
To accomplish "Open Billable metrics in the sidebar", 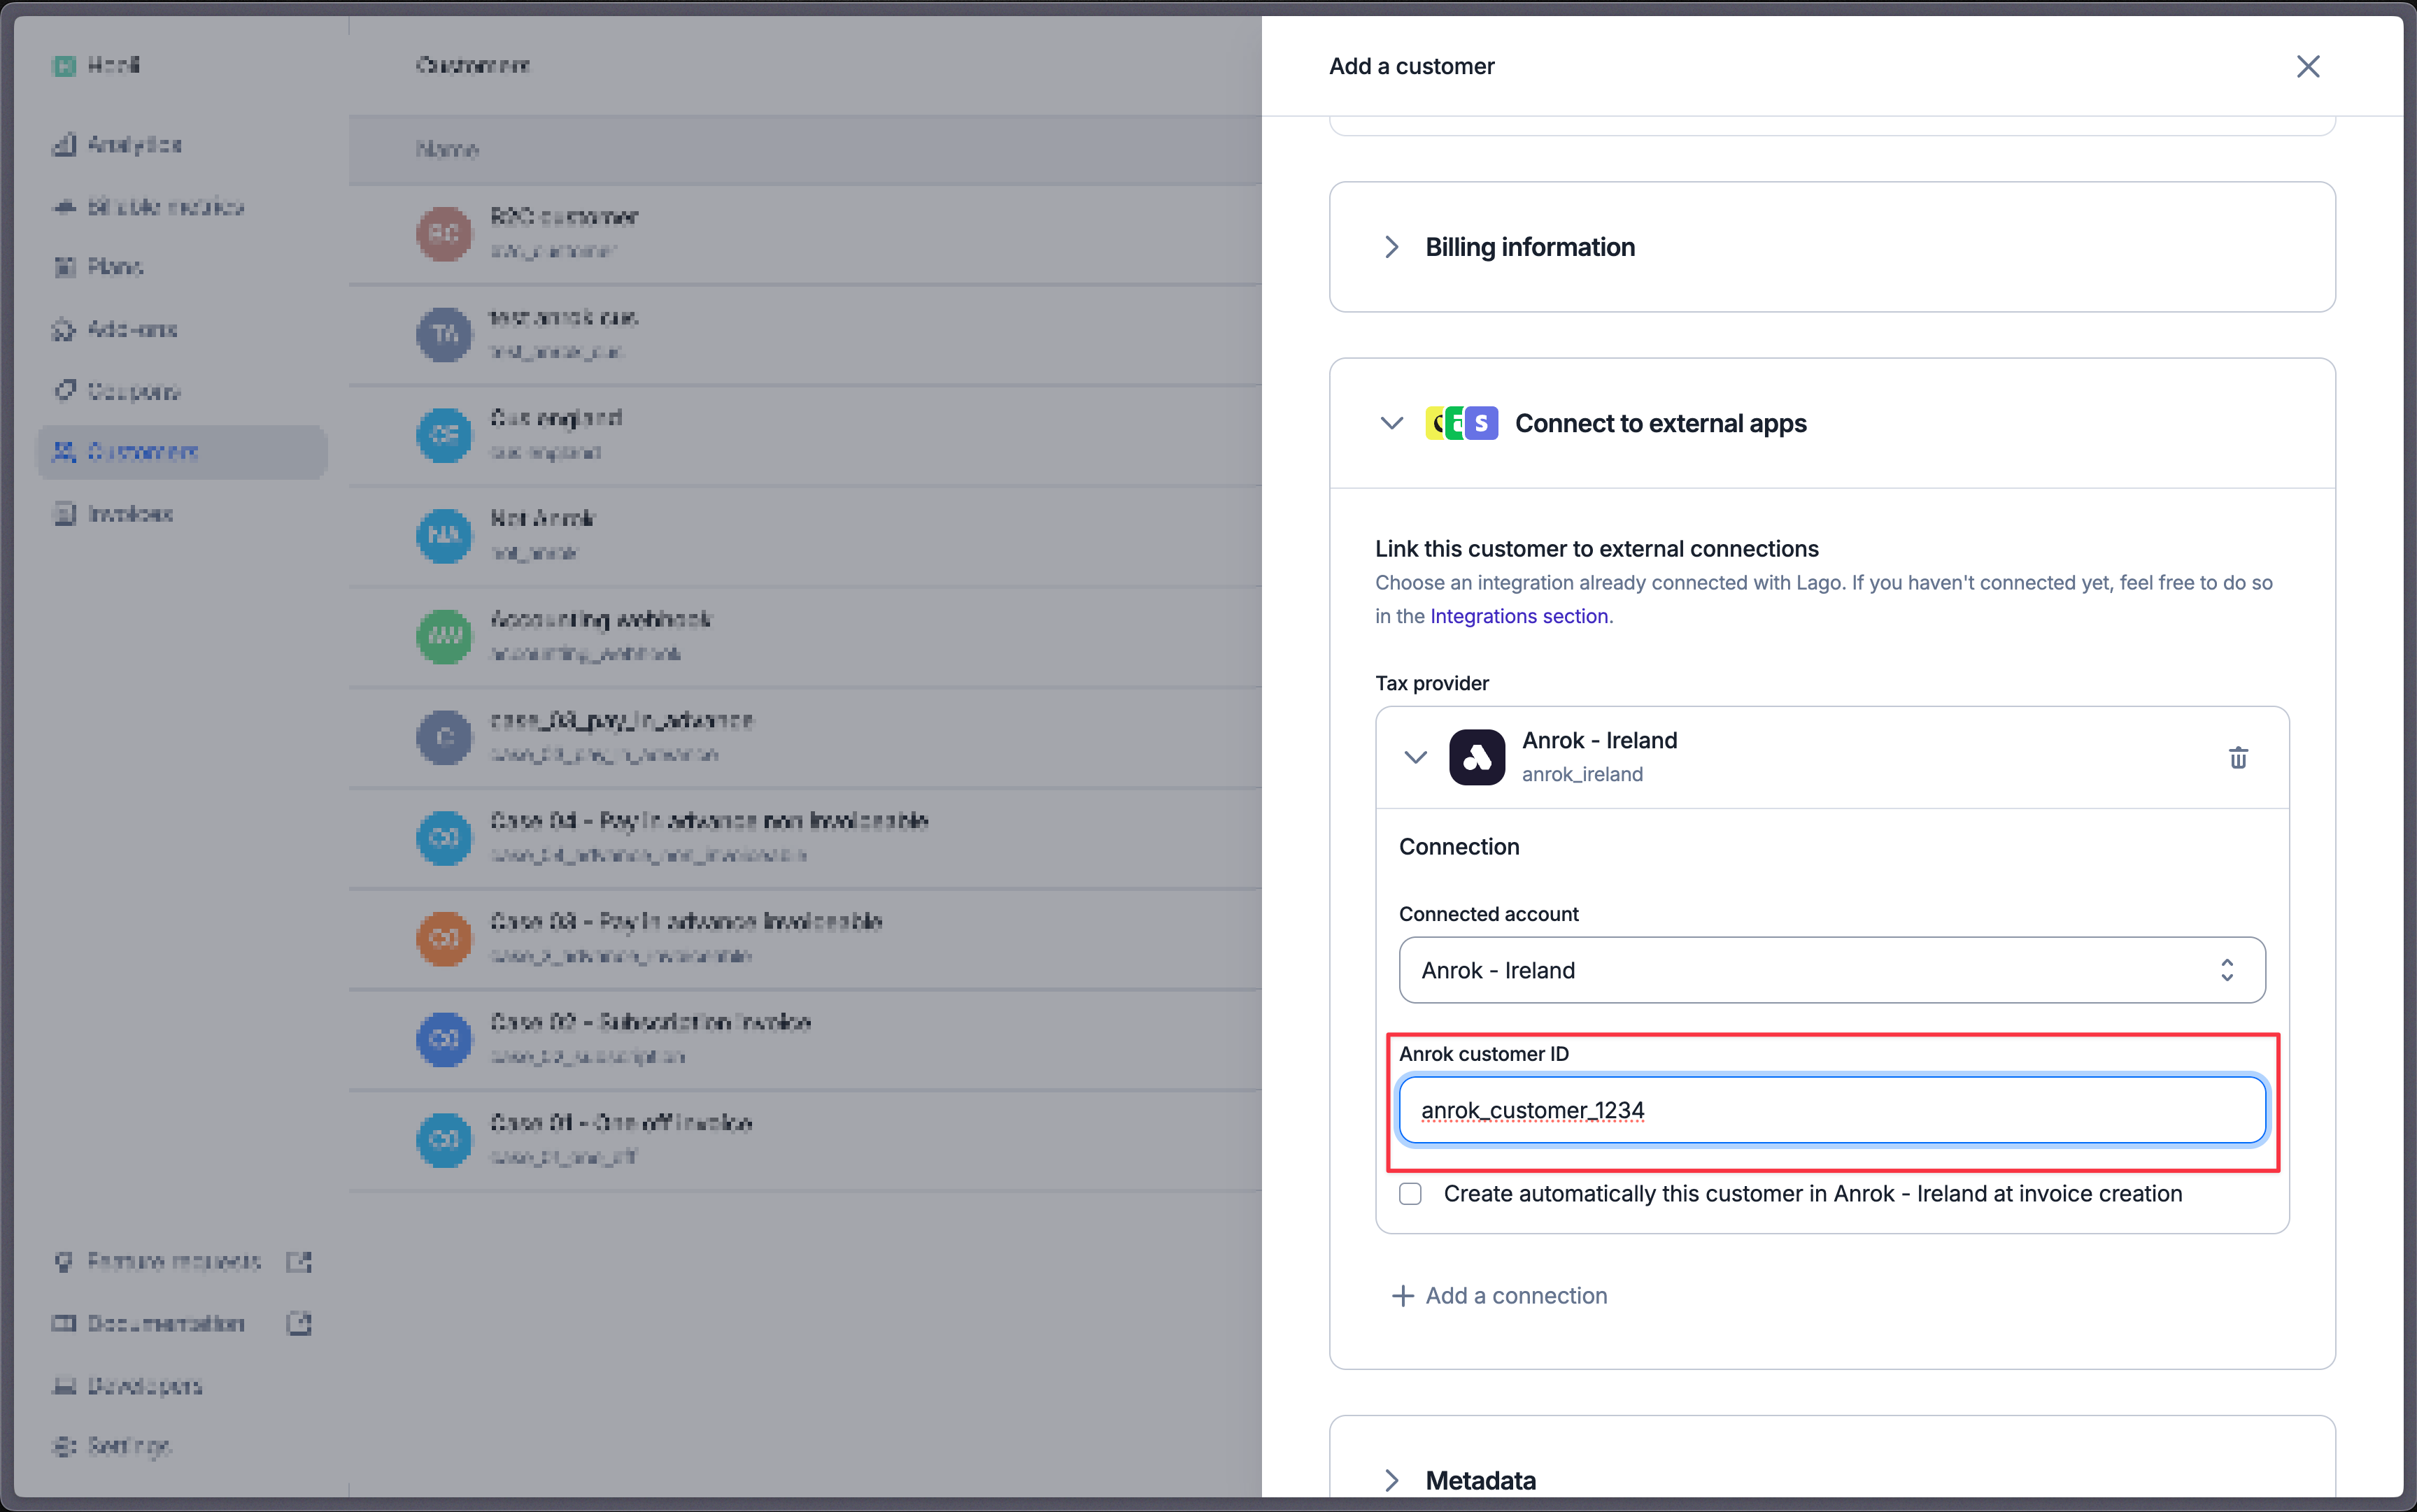I will [182, 206].
